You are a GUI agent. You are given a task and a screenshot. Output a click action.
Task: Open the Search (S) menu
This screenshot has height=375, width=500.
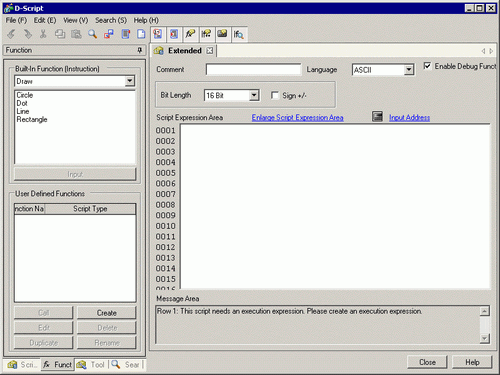pyautogui.click(x=111, y=20)
